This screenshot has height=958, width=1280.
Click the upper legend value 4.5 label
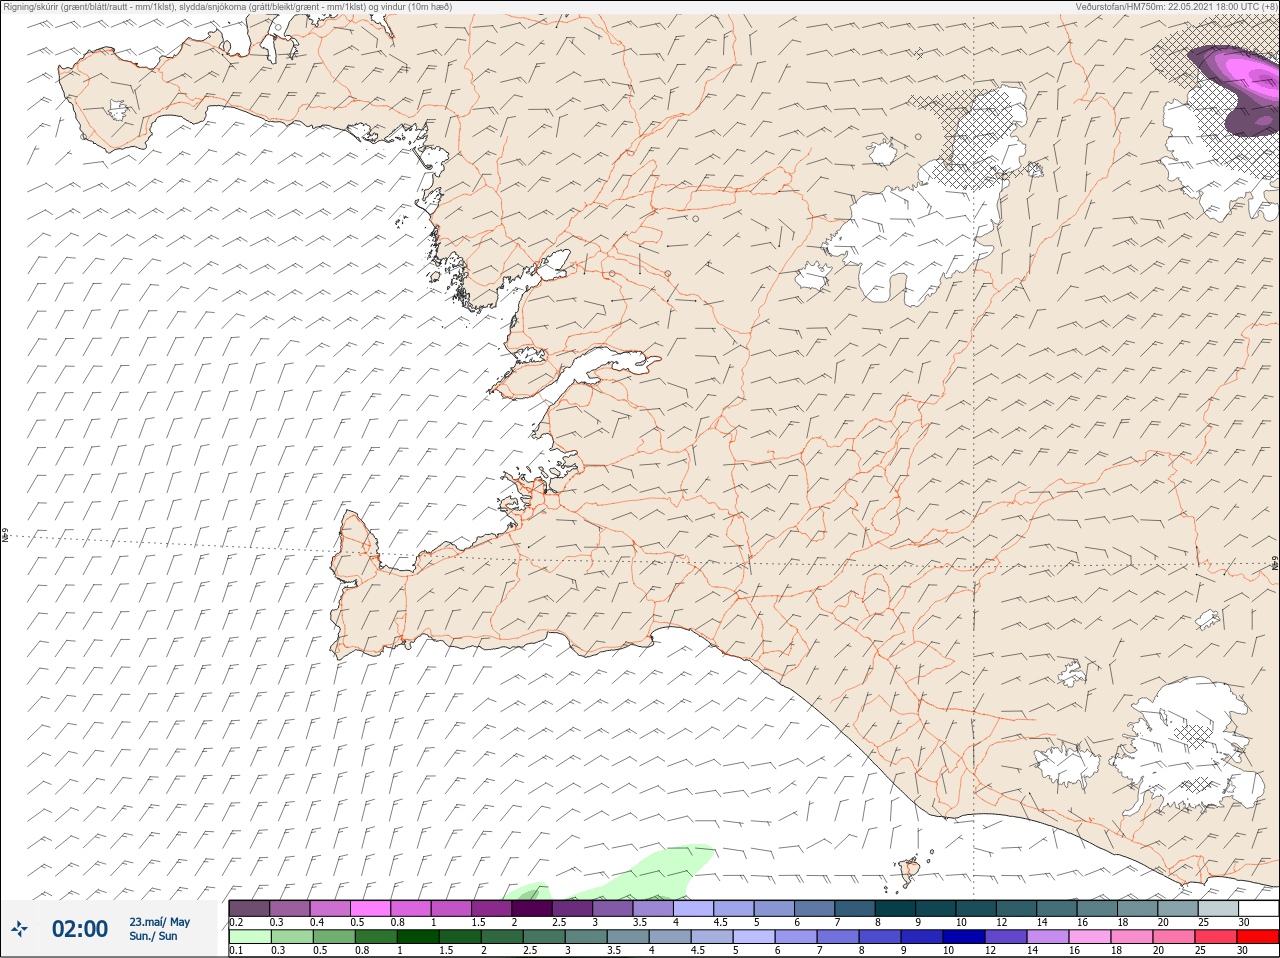(x=720, y=922)
